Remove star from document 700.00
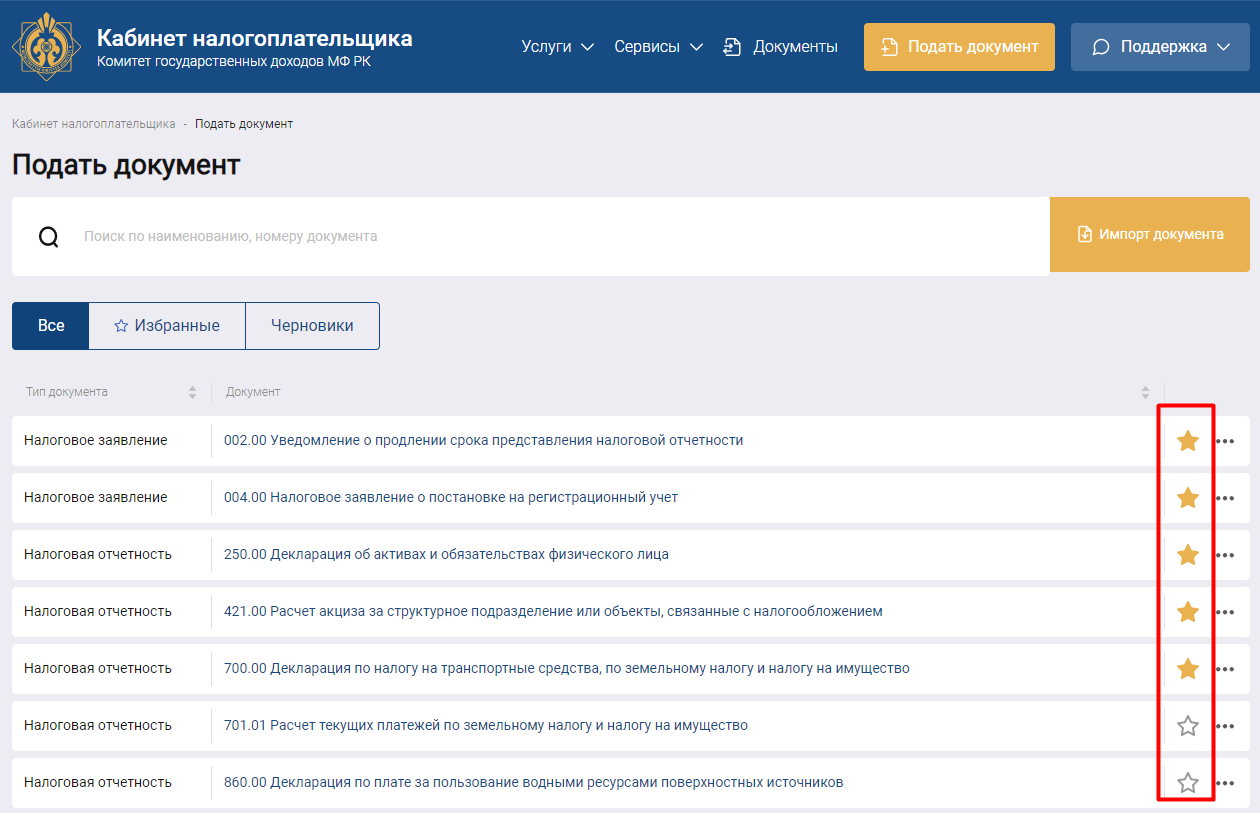1260x813 pixels. click(1187, 669)
